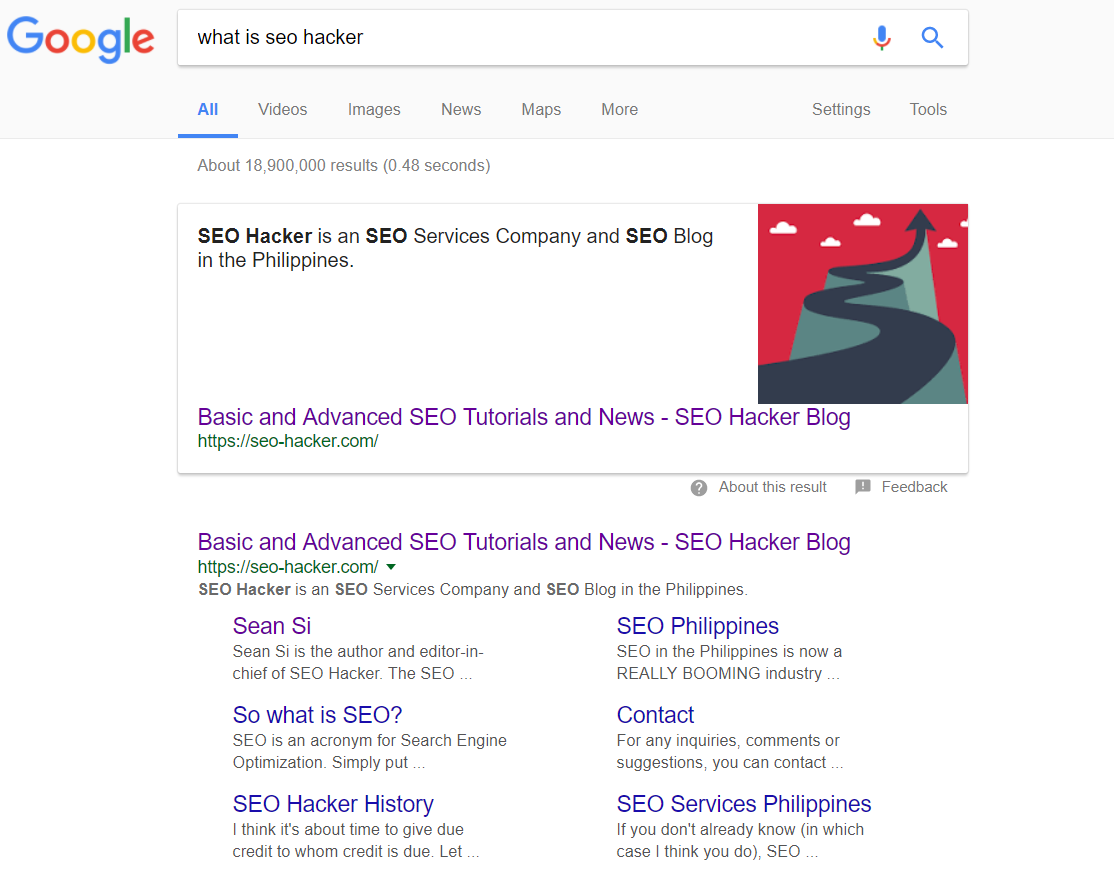Click inside the search query input field

click(526, 38)
